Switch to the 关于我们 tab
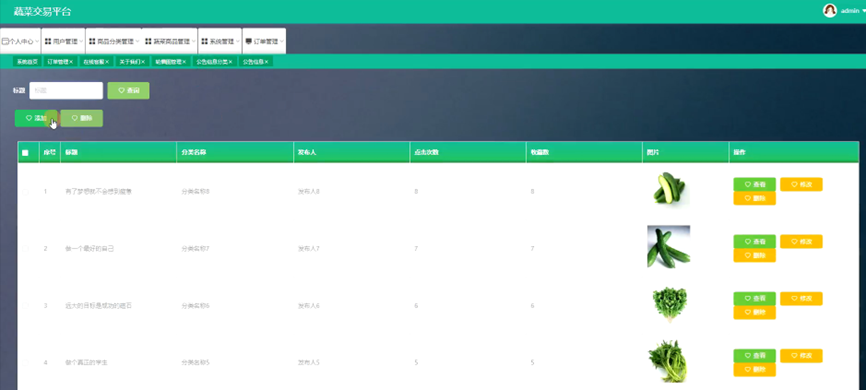Image resolution: width=866 pixels, height=390 pixels. click(x=132, y=62)
